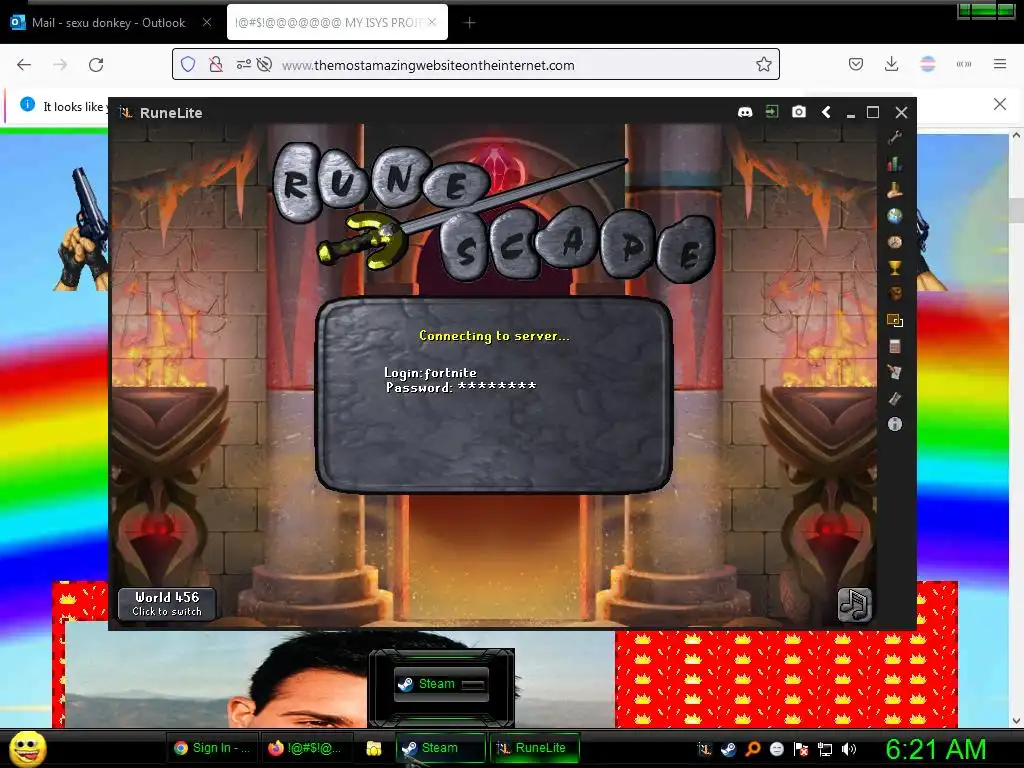Go forward in Firefox
1024x768 pixels.
pos(60,65)
